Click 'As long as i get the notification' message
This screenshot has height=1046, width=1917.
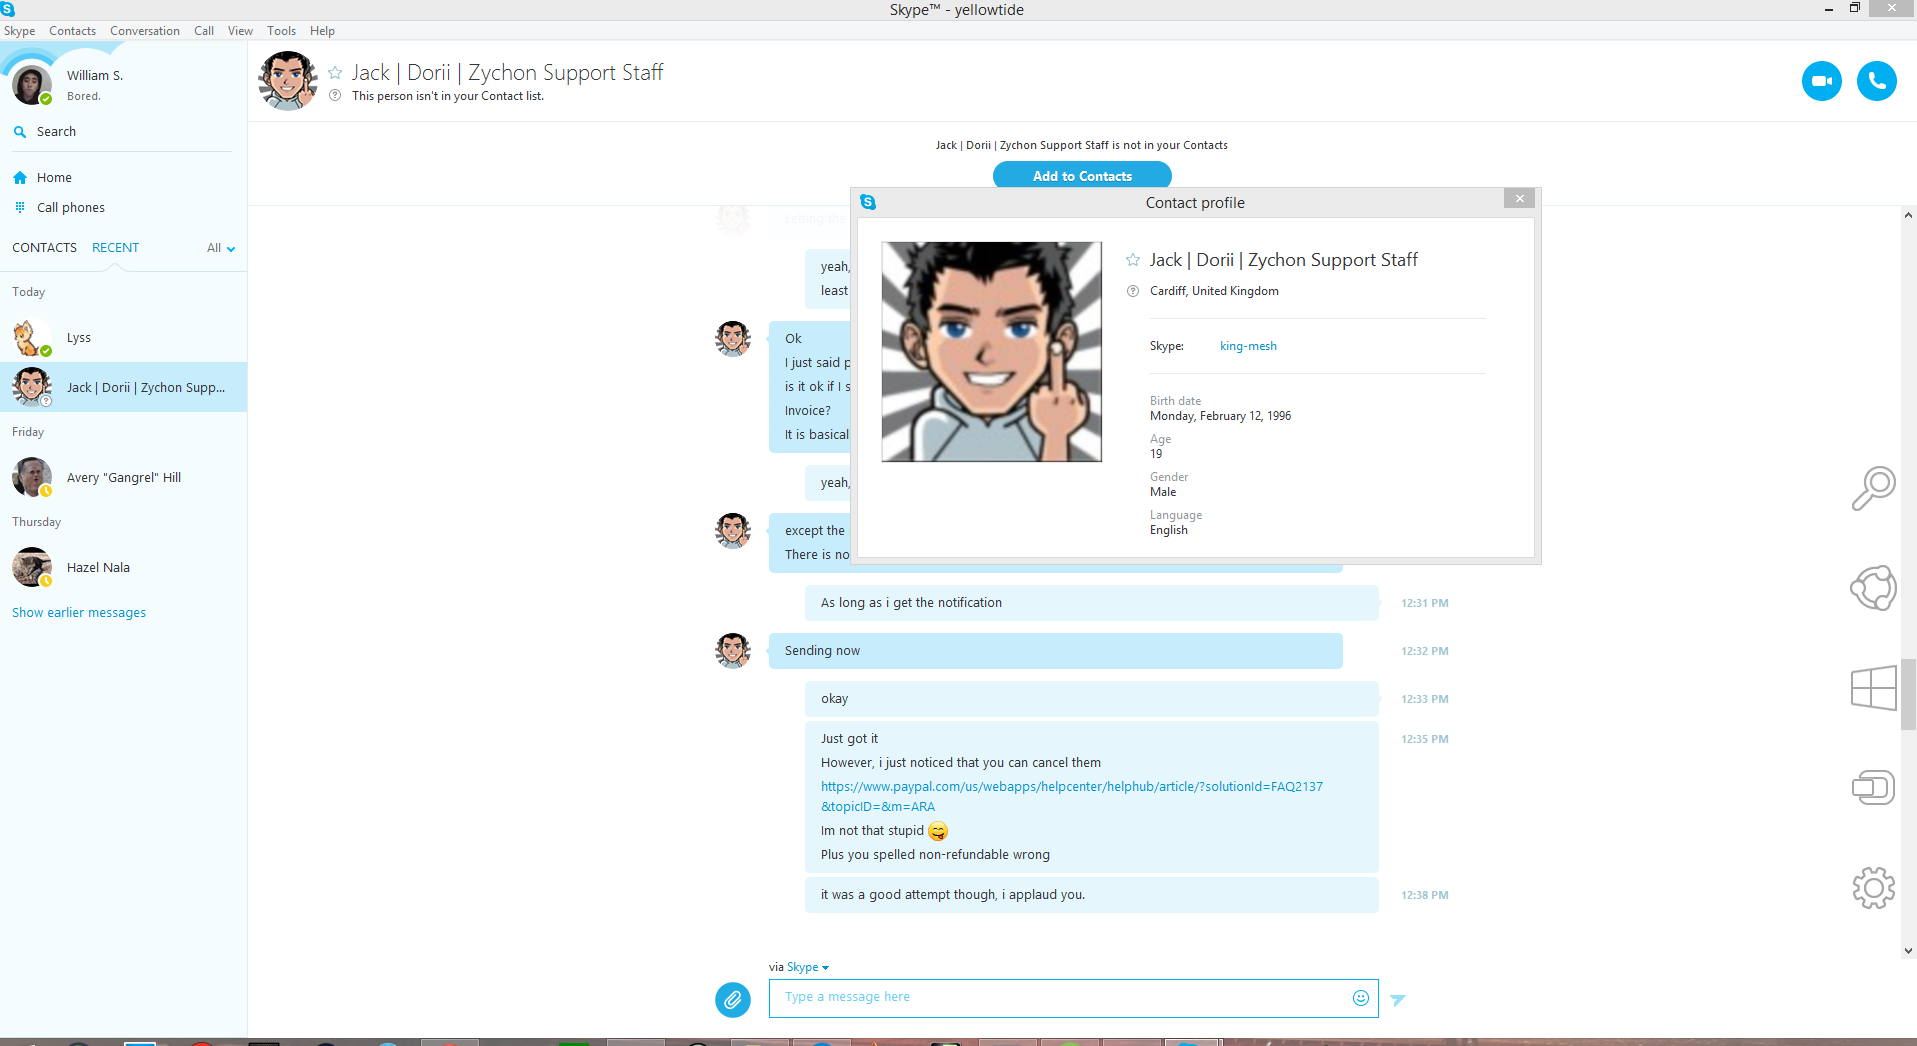(x=1091, y=603)
